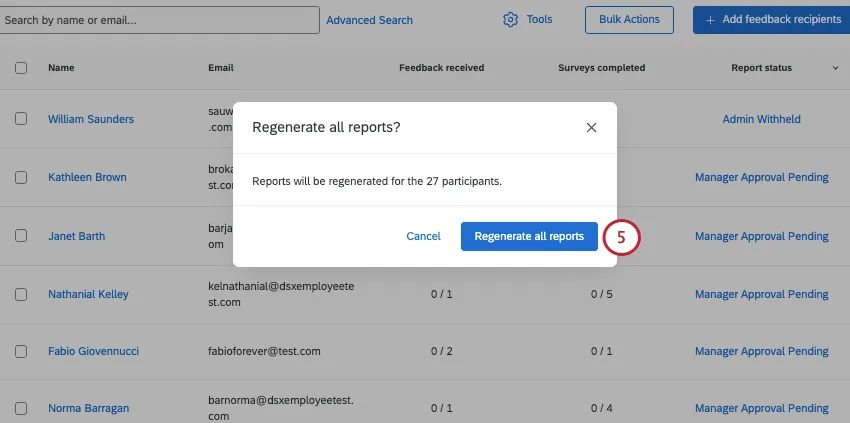The height and width of the screenshot is (423, 850).
Task: Click Nathanial Kelley's 0 / 5 surveys value
Action: coord(602,294)
